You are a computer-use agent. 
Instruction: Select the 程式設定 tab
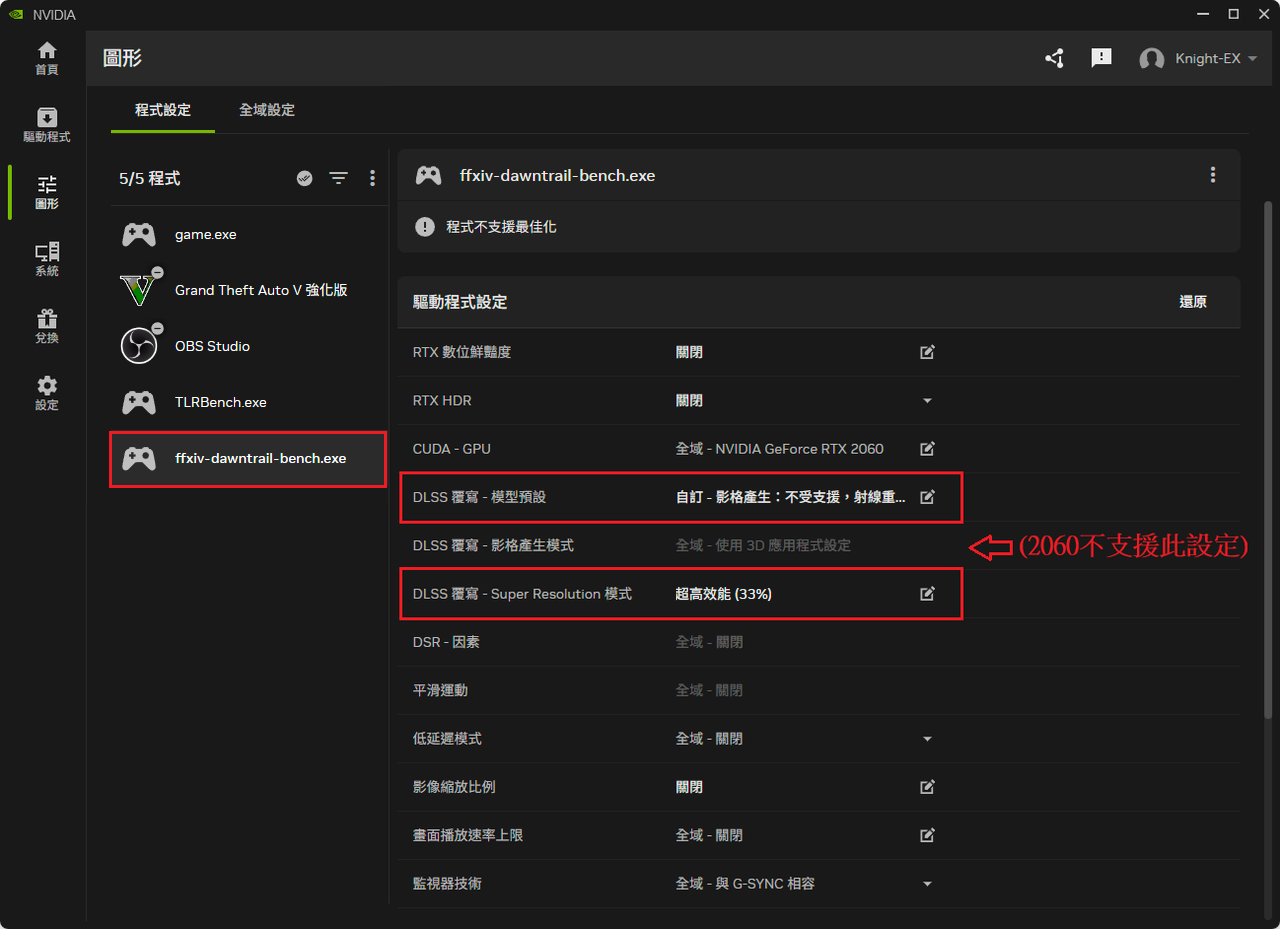click(x=163, y=110)
